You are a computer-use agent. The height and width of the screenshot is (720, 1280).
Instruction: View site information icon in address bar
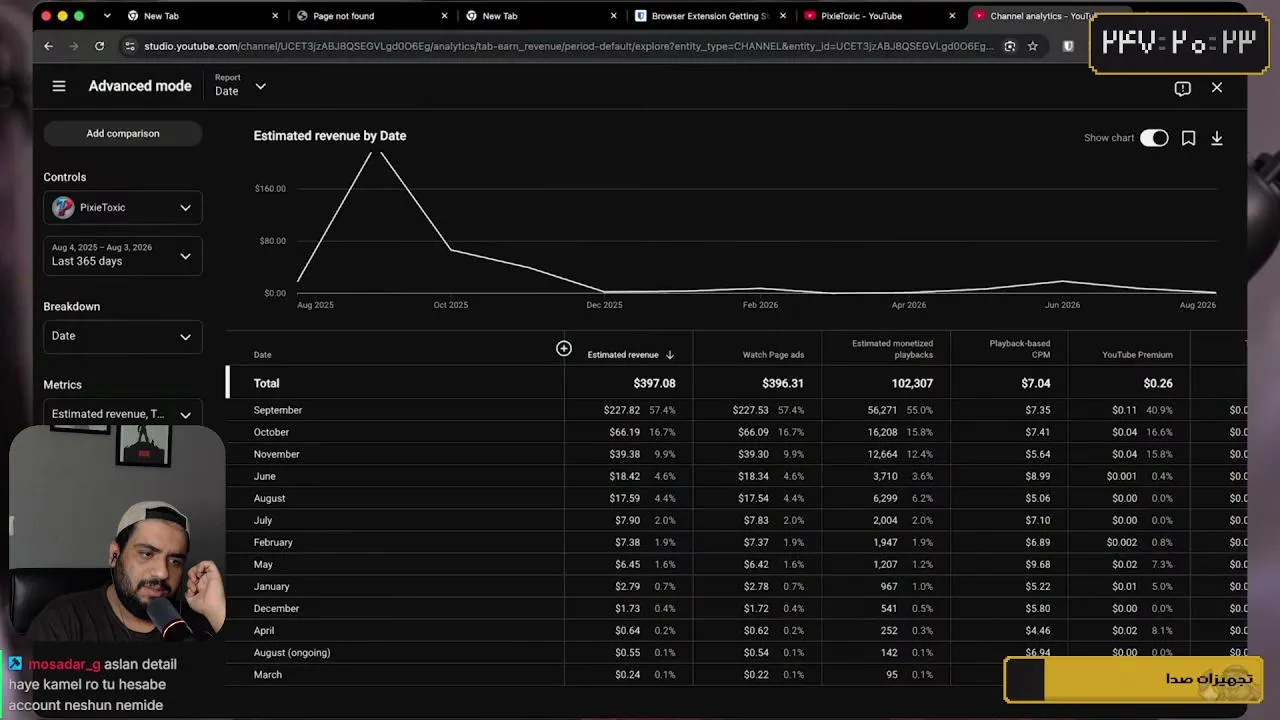[x=129, y=46]
